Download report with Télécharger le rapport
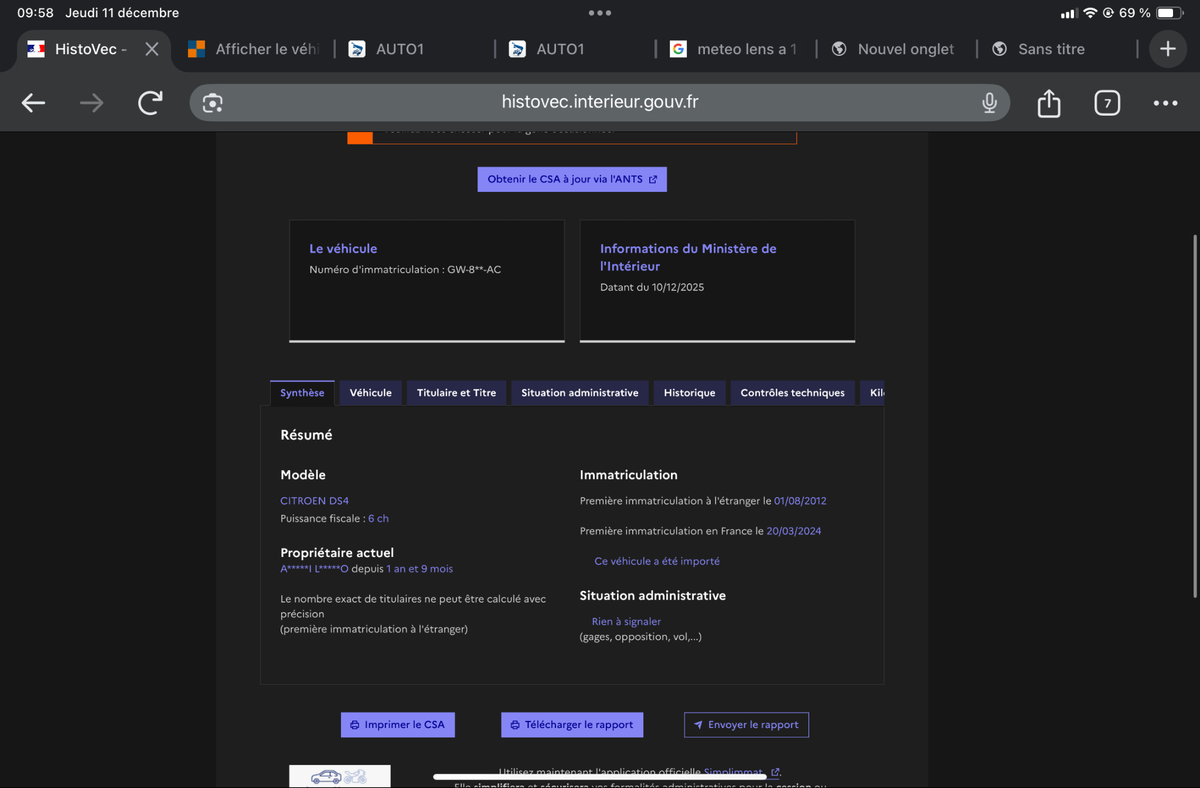Screen dimensions: 1200x788 pyautogui.click(x=571, y=725)
